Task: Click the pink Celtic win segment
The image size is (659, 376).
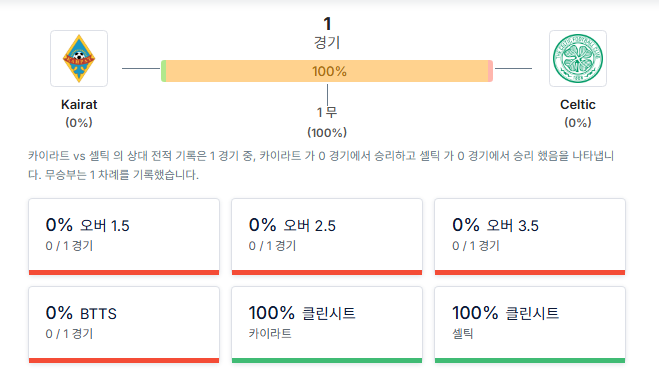Action: [x=490, y=71]
